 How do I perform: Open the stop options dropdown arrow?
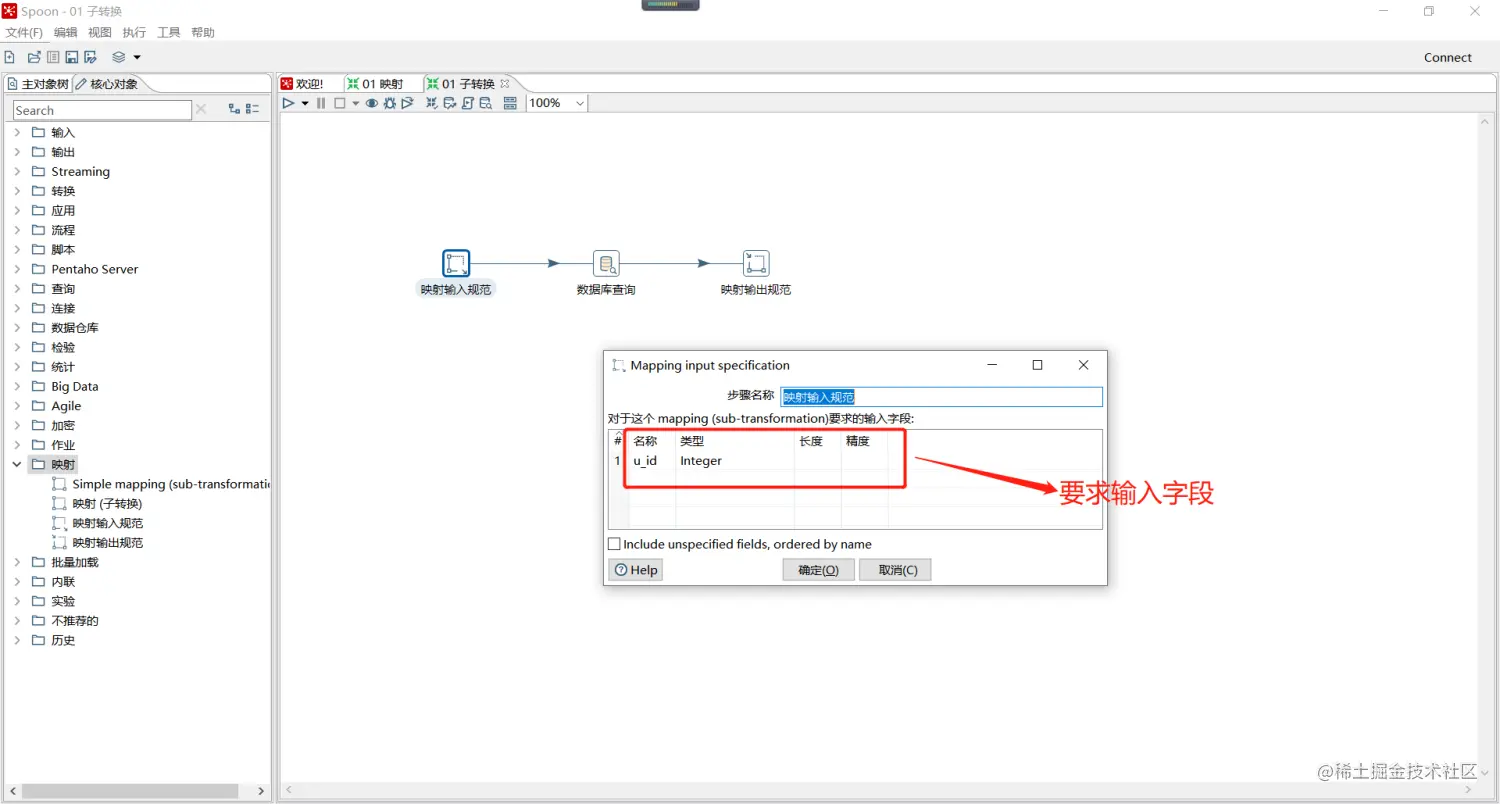tap(356, 103)
